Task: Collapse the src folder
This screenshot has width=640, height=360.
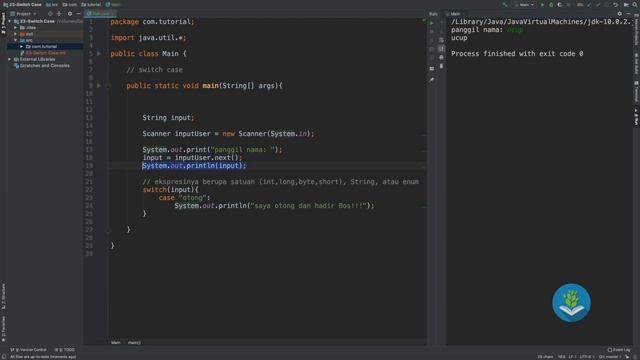Action: [x=16, y=40]
